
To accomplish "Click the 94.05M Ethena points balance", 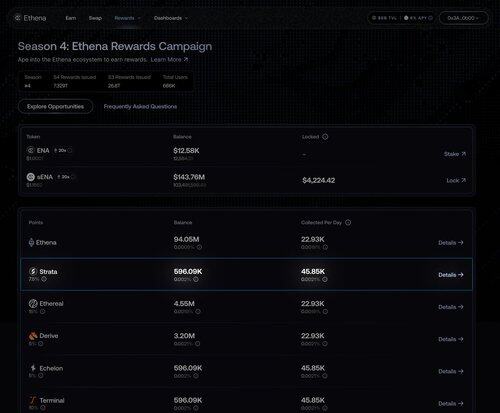I will (186, 239).
